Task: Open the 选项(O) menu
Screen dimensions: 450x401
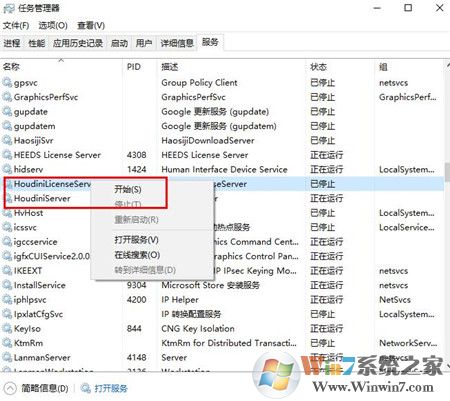Action: tap(53, 25)
